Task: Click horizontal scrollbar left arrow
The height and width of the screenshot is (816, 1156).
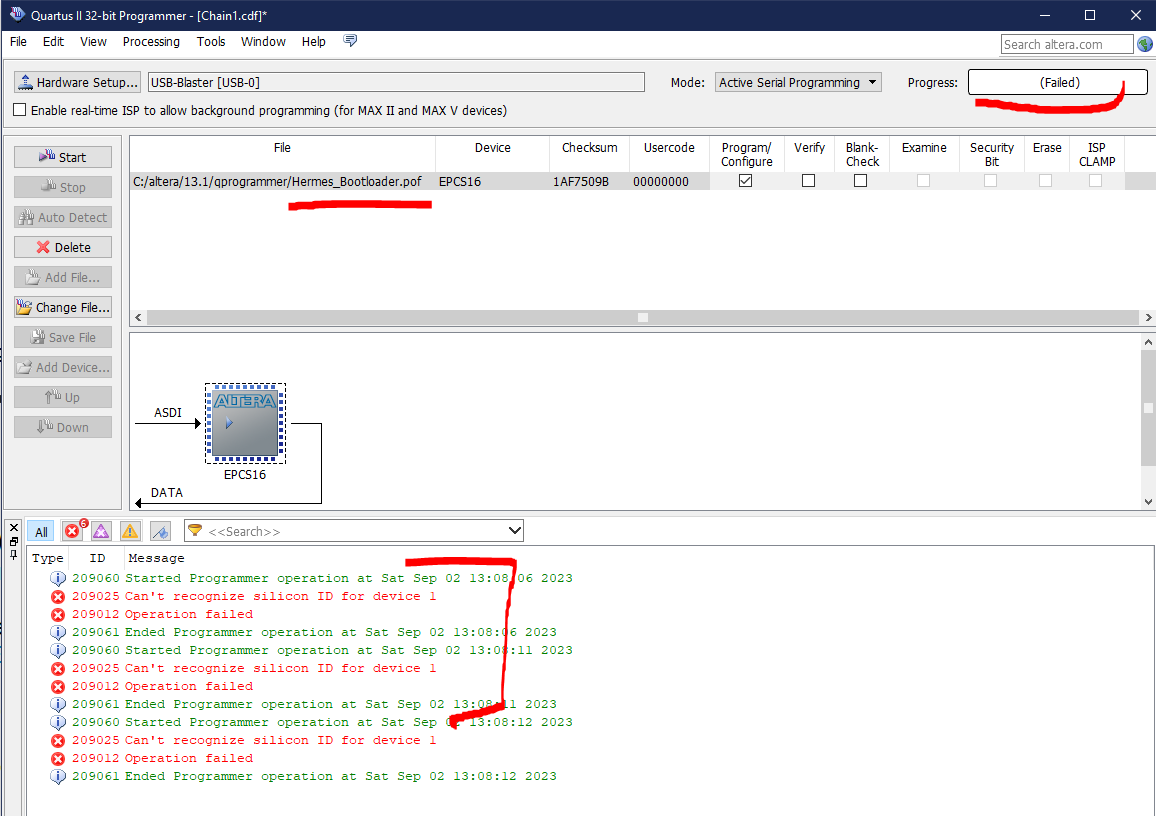Action: point(138,318)
